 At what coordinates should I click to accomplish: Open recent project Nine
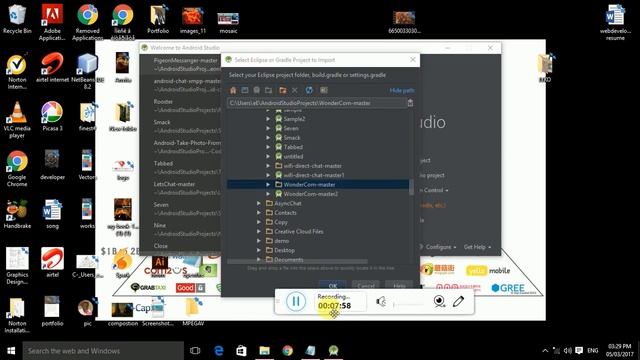[181, 229]
